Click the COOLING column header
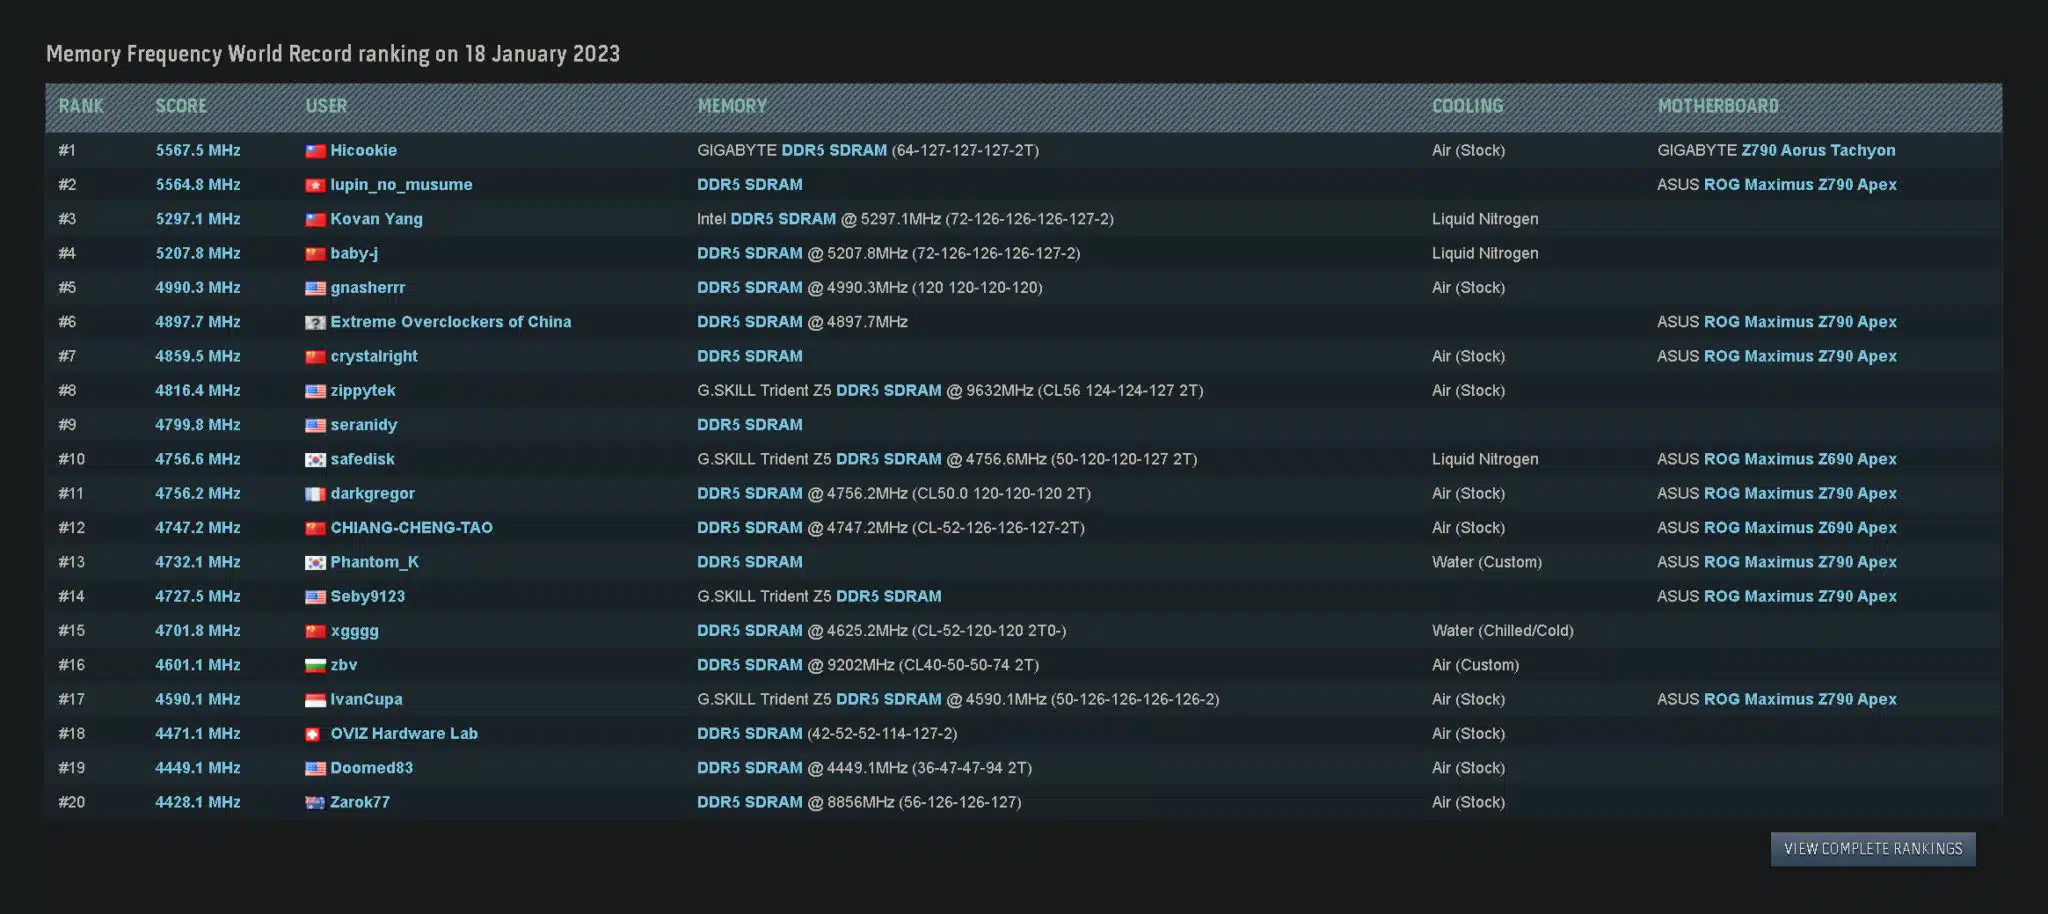 tap(1467, 106)
